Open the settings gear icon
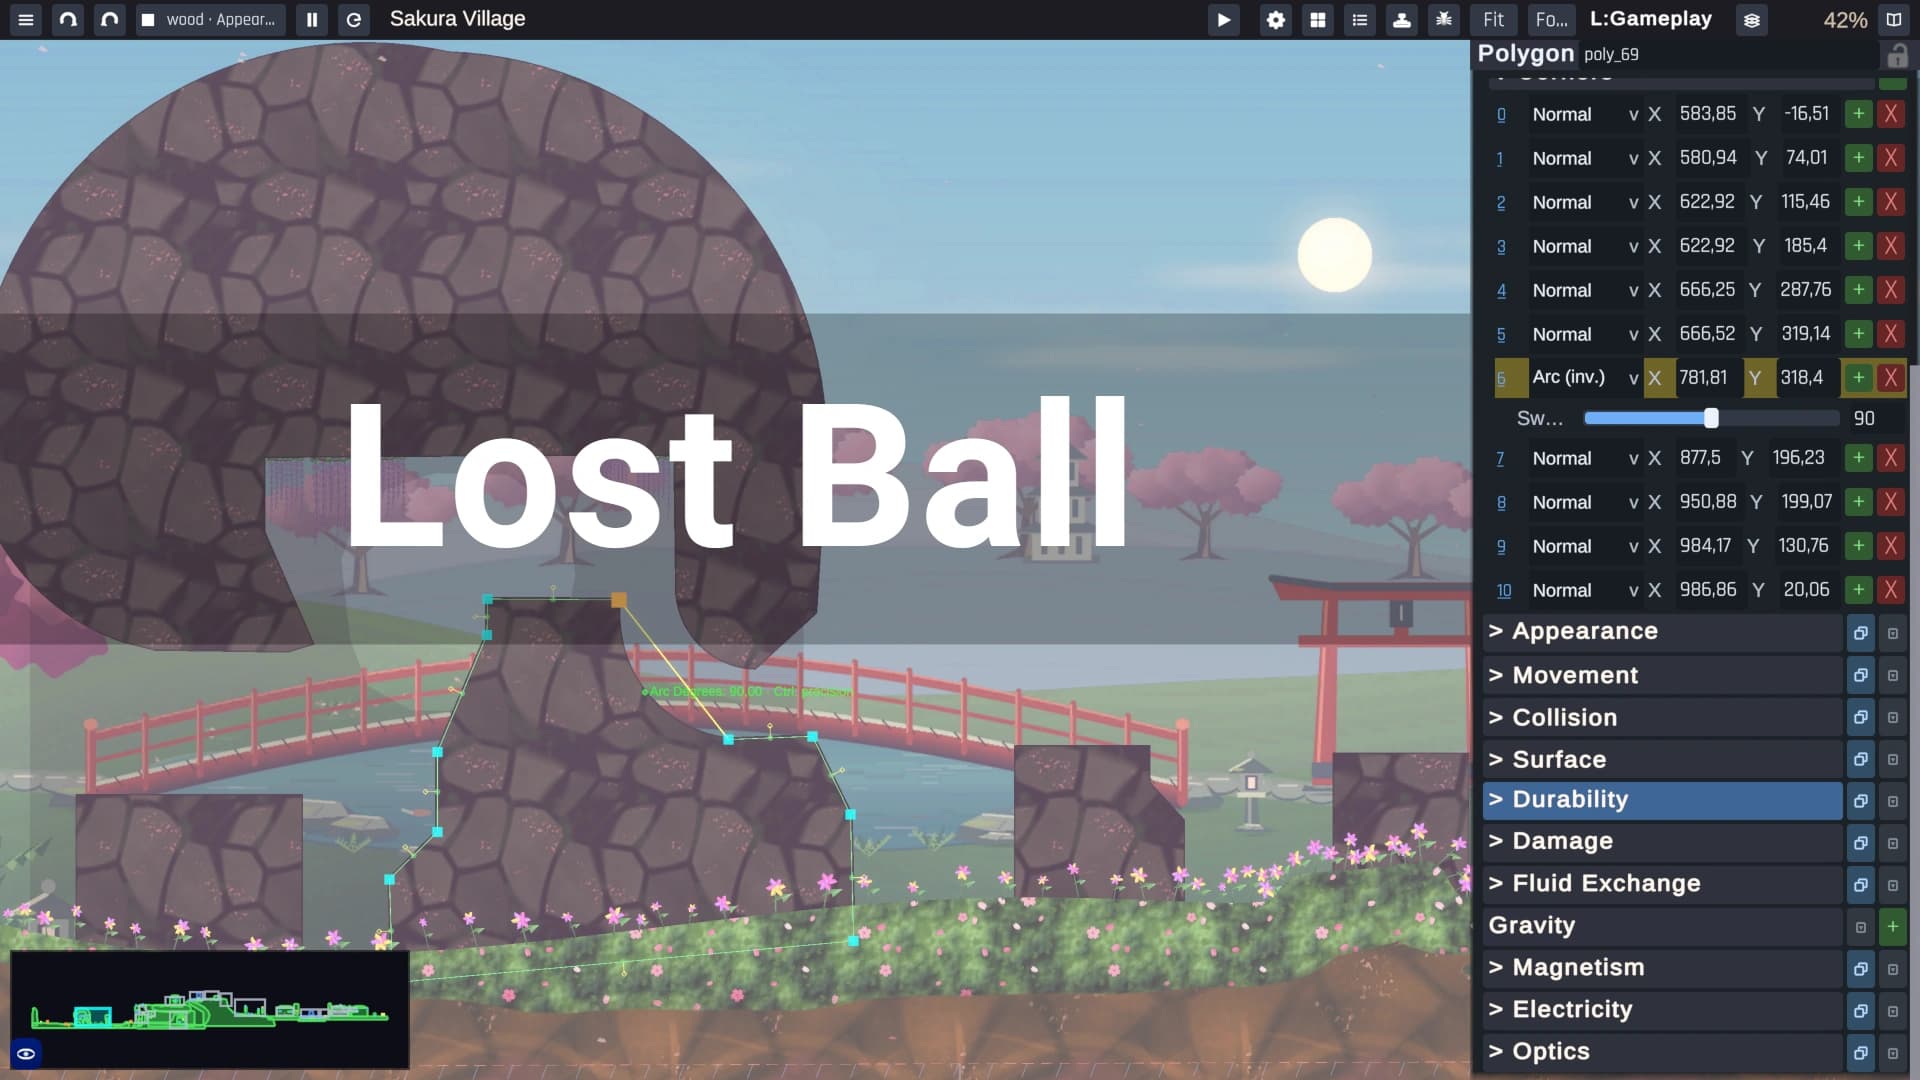Screen dimensions: 1920x1080 click(1275, 19)
